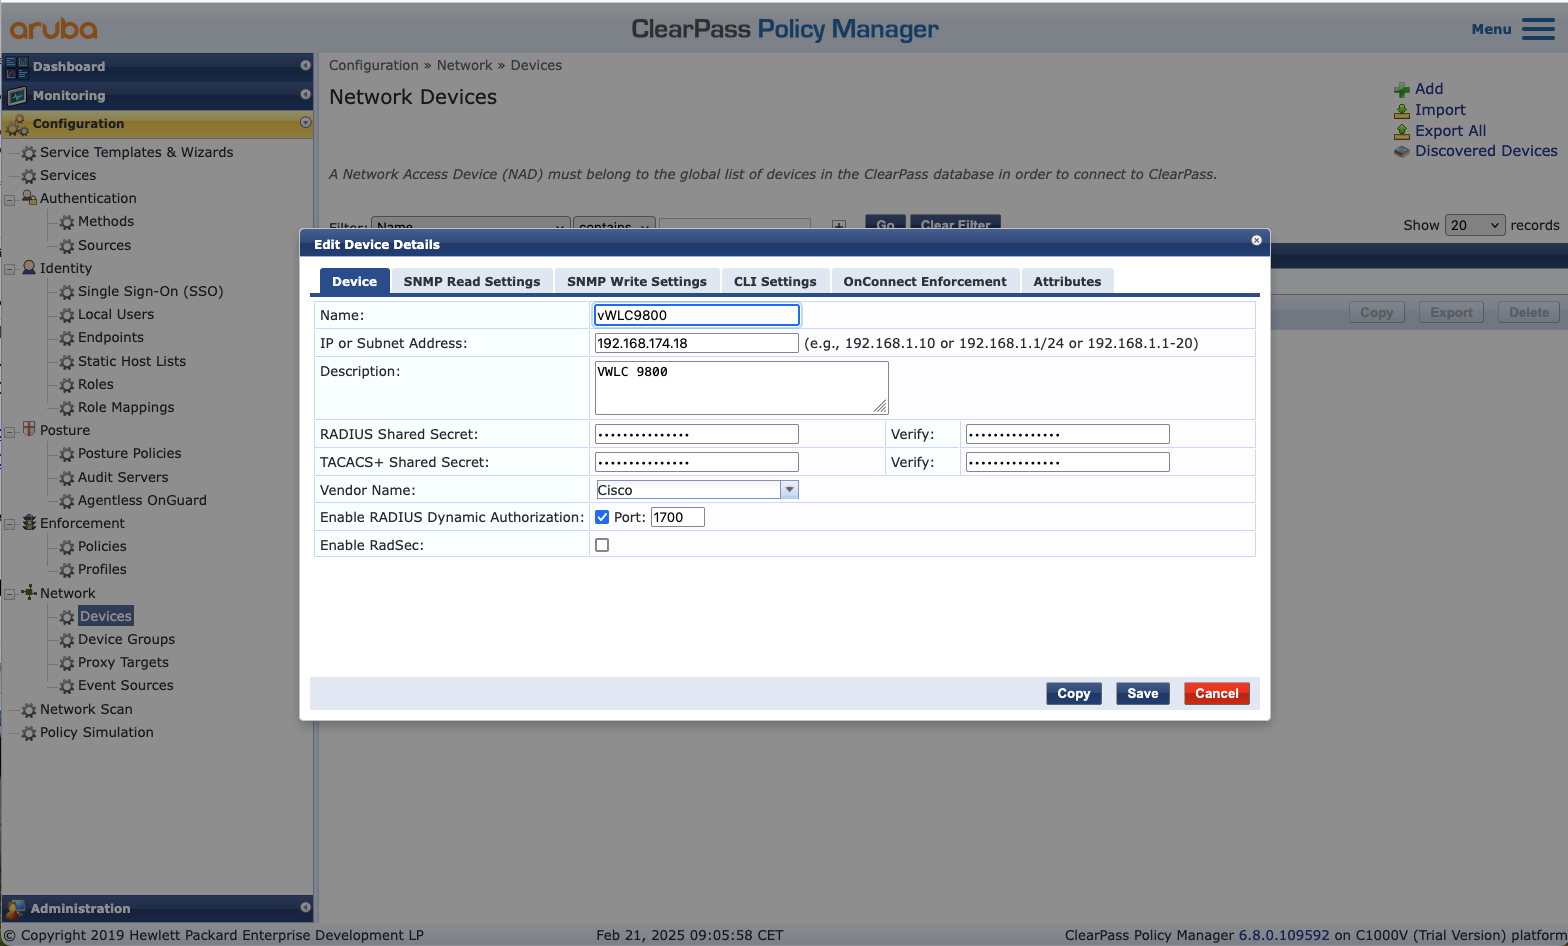
Task: Click the dialog Copy button
Action: click(1074, 693)
